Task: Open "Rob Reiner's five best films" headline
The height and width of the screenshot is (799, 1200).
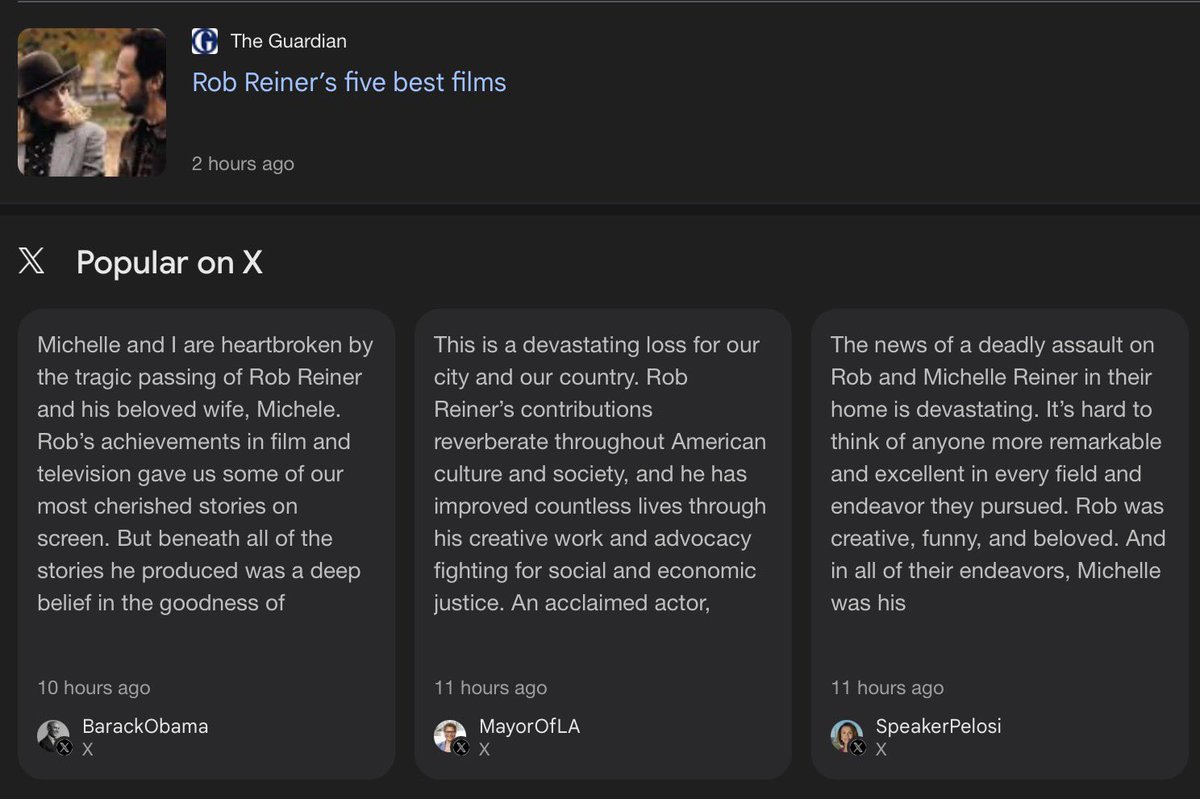Action: 349,82
